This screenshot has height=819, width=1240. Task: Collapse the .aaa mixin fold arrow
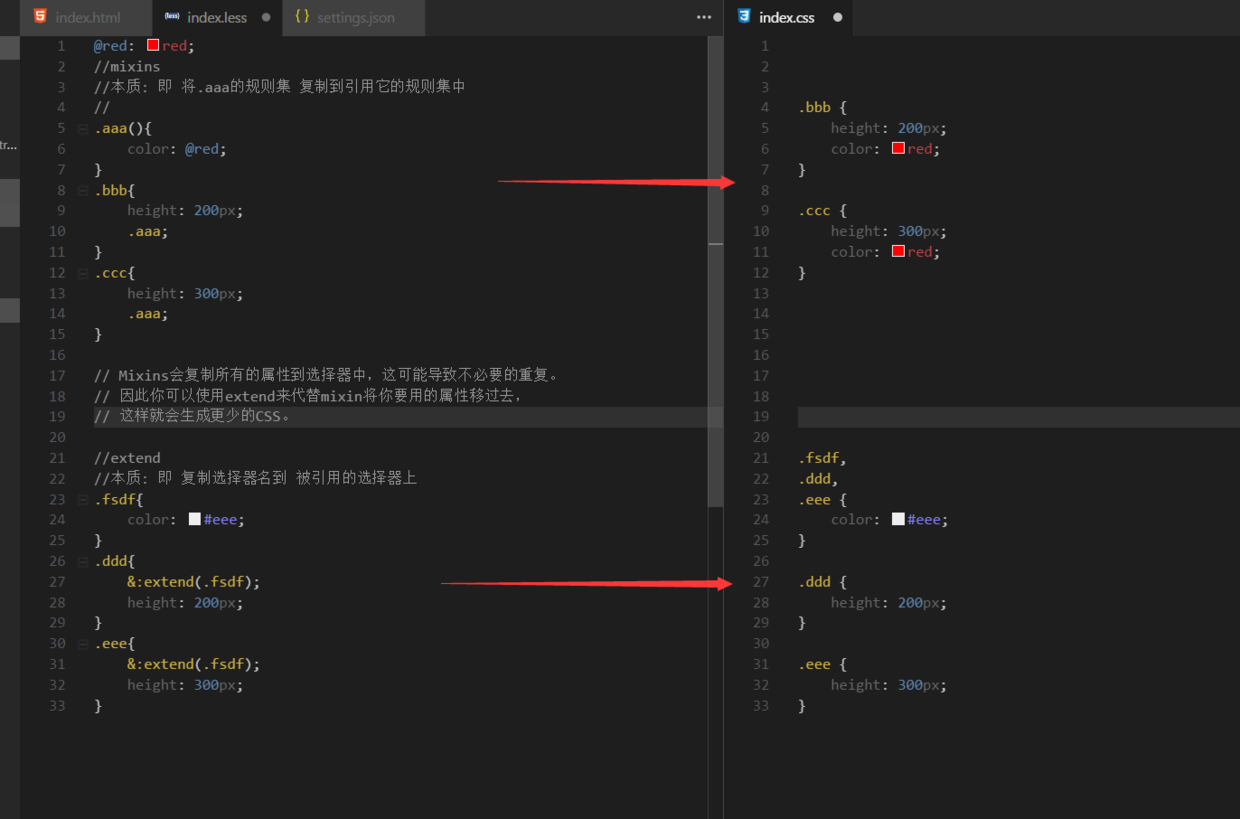pos(83,128)
